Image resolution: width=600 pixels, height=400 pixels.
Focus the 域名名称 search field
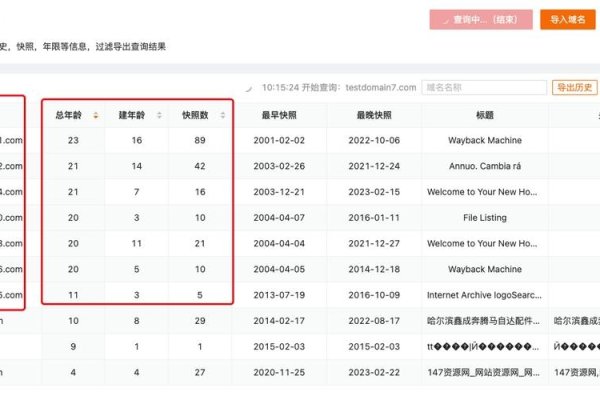[484, 87]
